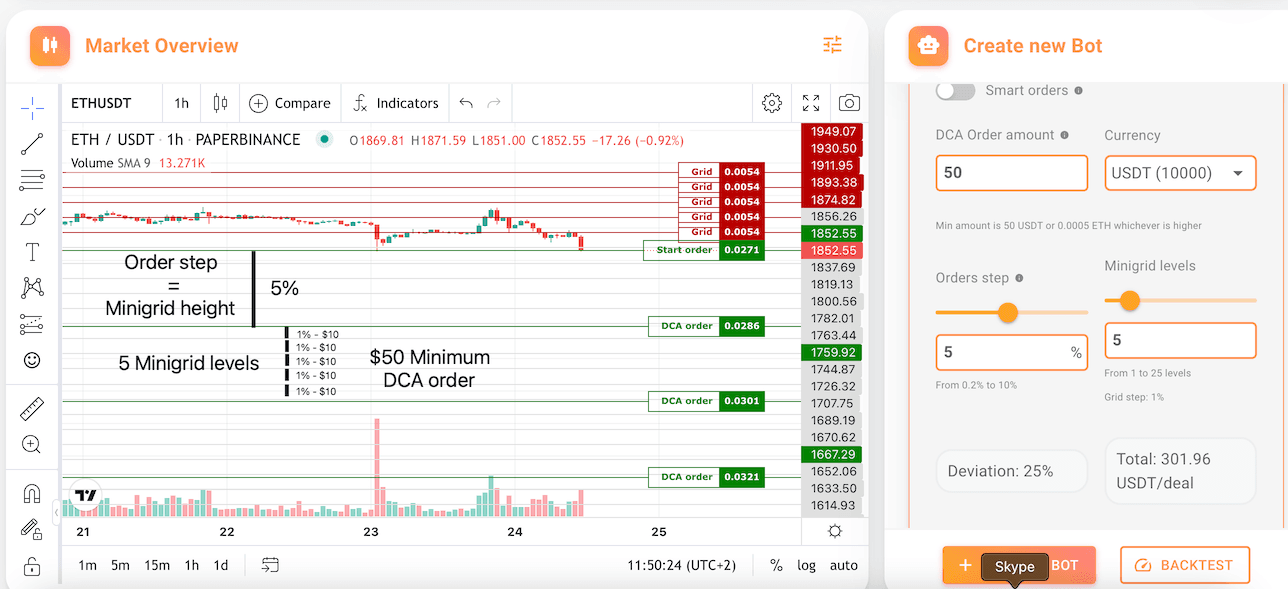Toggle auto scale on chart
Viewport: 1288px width, 589px height.
pyautogui.click(x=843, y=565)
